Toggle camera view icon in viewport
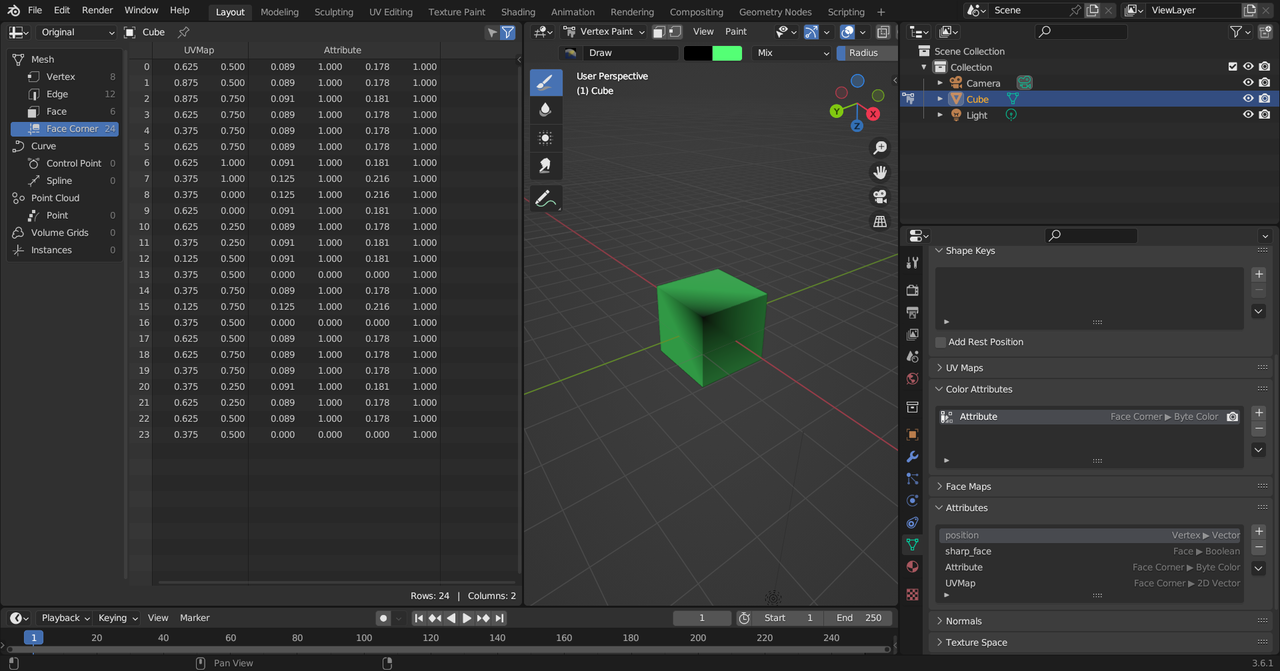1280x671 pixels. click(x=880, y=197)
